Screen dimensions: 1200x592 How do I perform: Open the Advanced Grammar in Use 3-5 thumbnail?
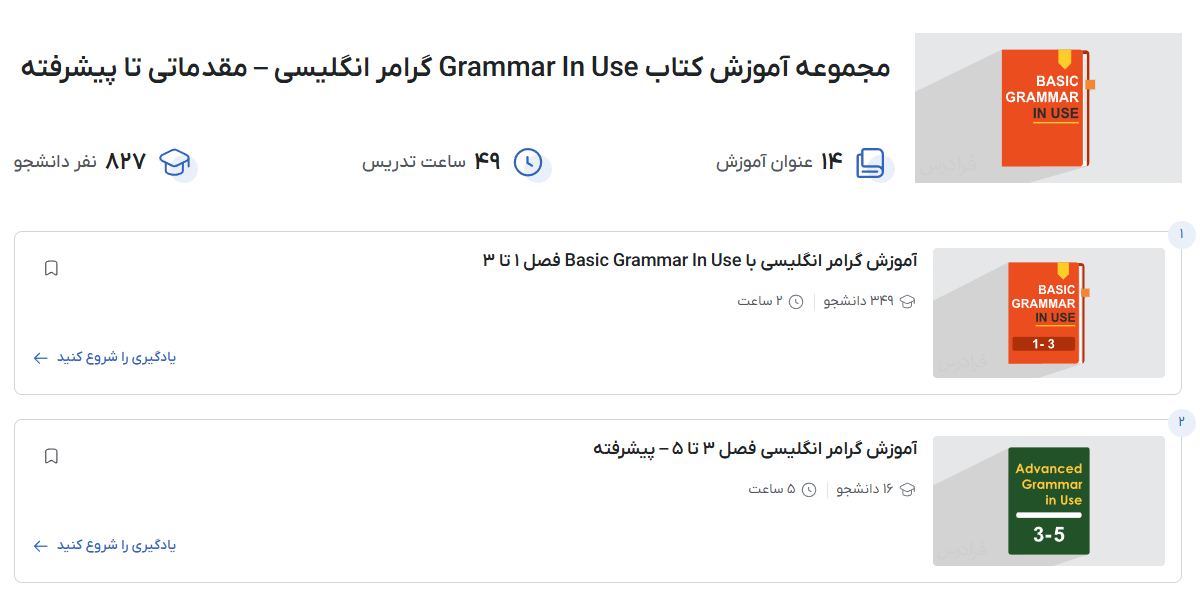(1048, 501)
